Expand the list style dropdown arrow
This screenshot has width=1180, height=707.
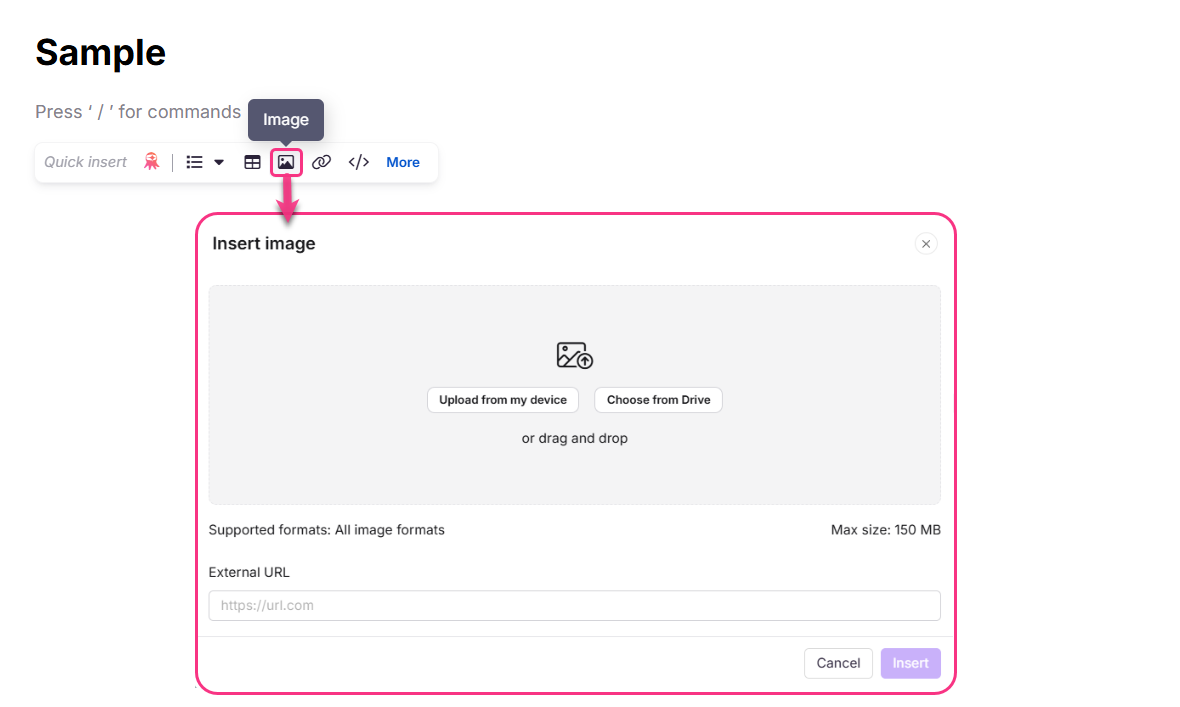pyautogui.click(x=219, y=161)
